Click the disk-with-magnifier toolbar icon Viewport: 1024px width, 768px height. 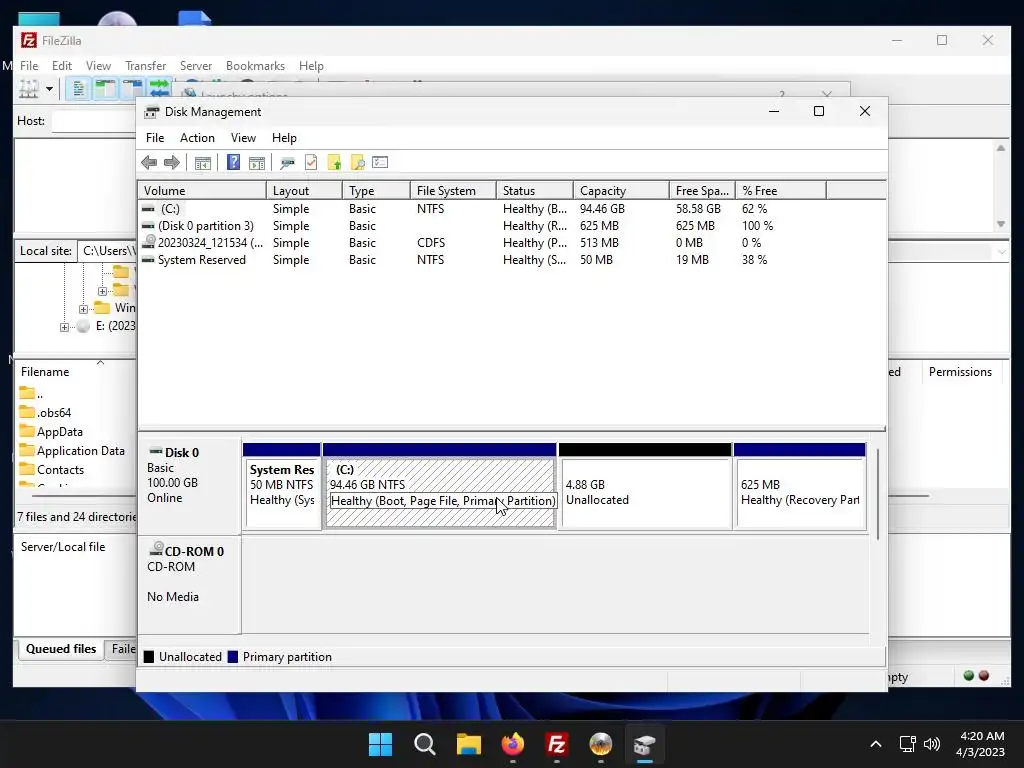287,163
